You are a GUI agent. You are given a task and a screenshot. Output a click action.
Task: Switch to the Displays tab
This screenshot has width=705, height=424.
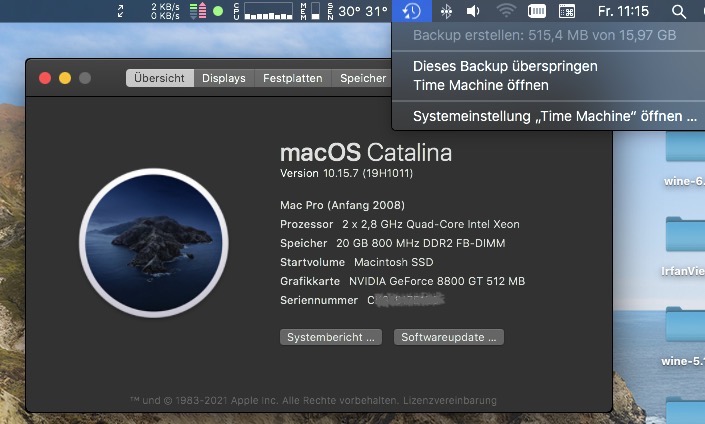[x=224, y=78]
